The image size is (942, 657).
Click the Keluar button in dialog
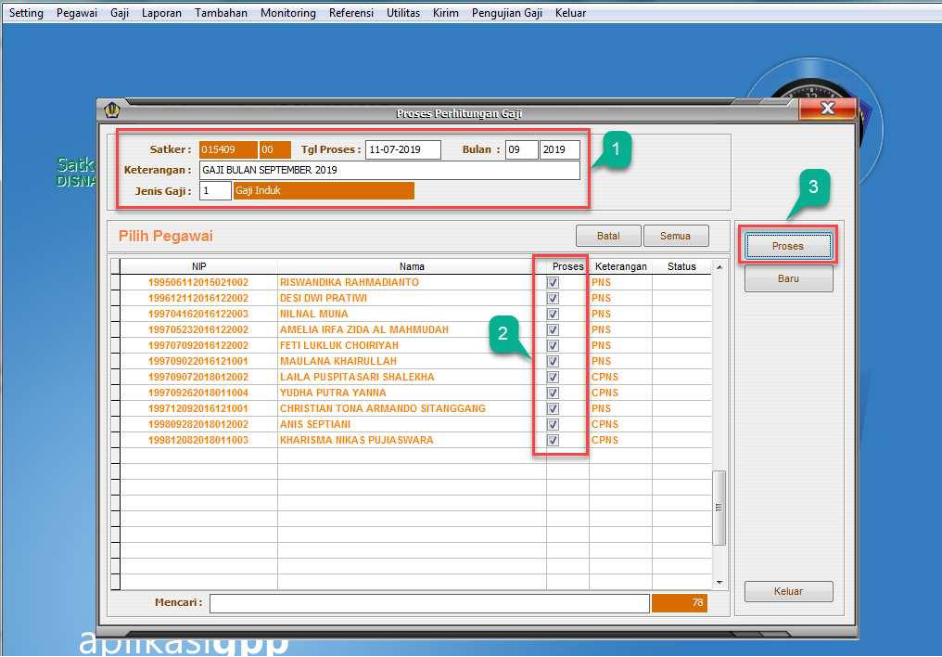(788, 591)
